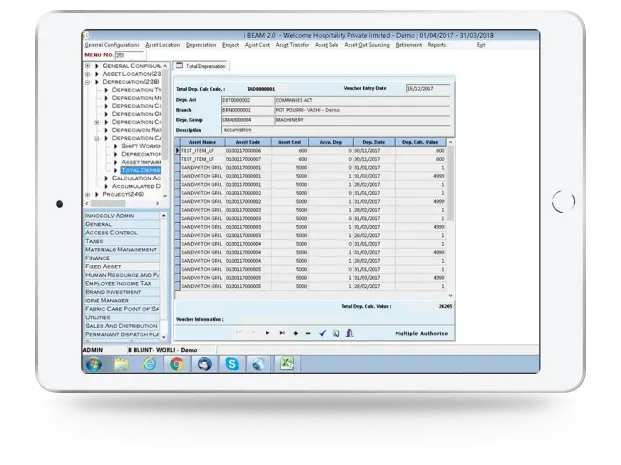Image resolution: width=621 pixels, height=465 pixels.
Task: Click the Description field
Action: 335,130
